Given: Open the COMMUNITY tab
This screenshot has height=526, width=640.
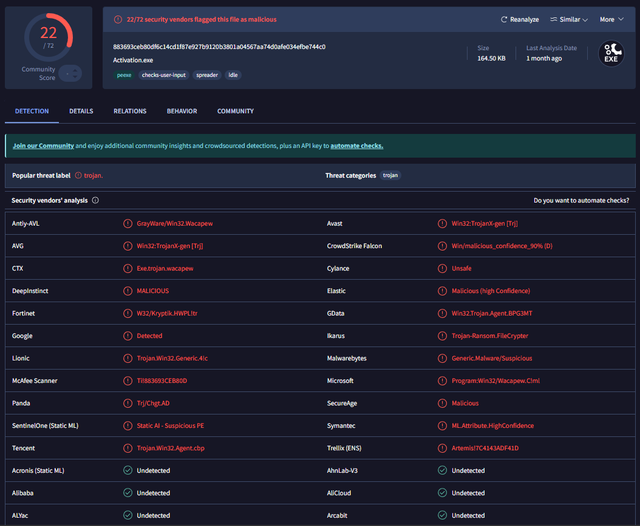Looking at the screenshot, I should tap(236, 111).
